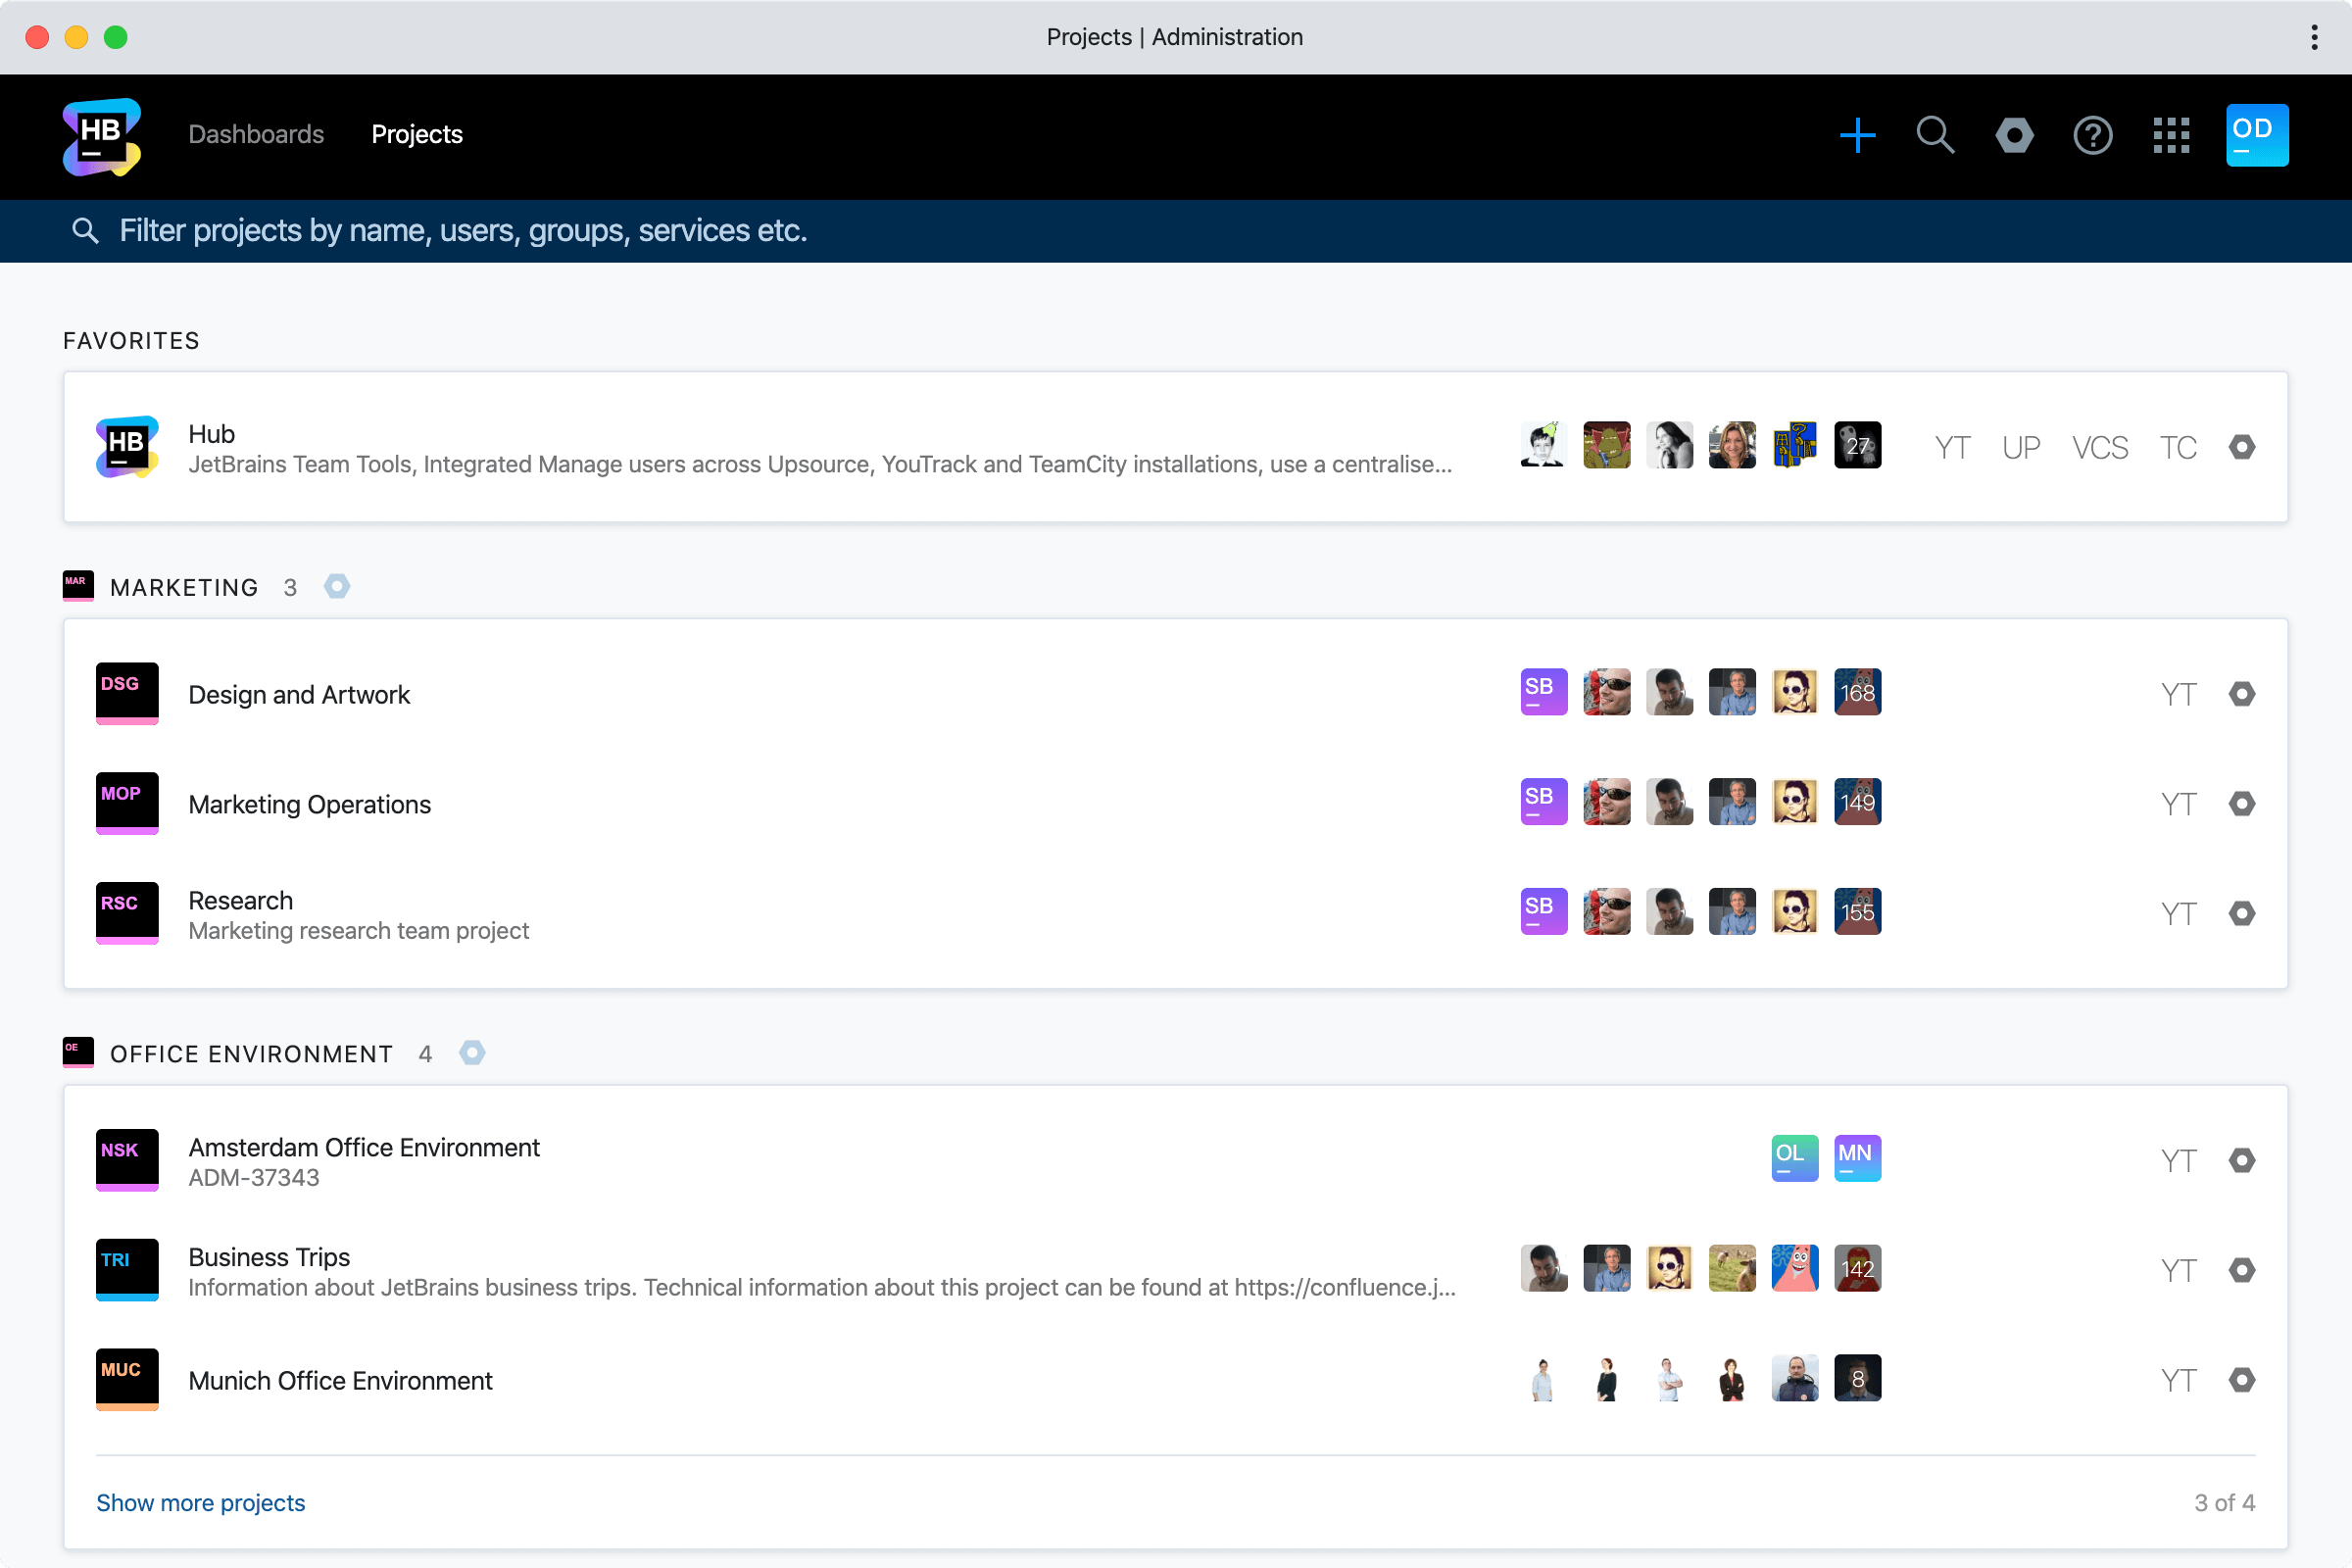Viewport: 2352px width, 1568px height.
Task: Click YT link in Business Trips row
Action: tap(2178, 1271)
